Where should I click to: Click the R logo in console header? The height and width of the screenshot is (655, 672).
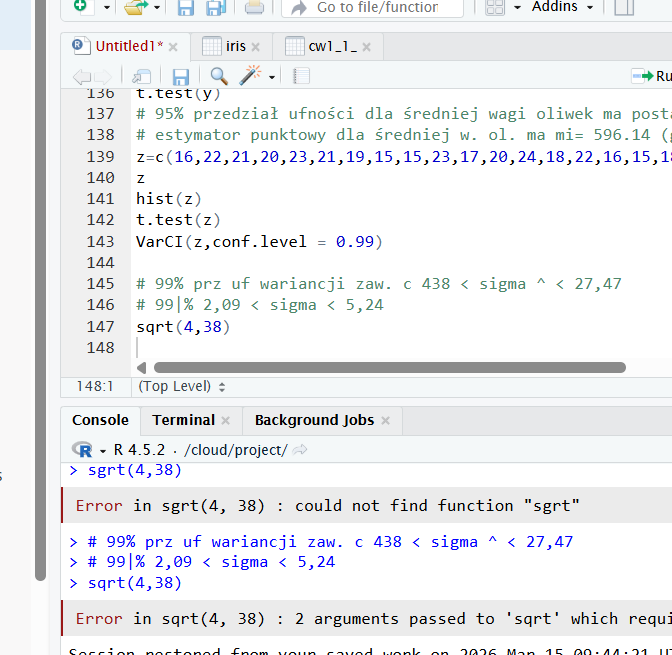coord(82,450)
